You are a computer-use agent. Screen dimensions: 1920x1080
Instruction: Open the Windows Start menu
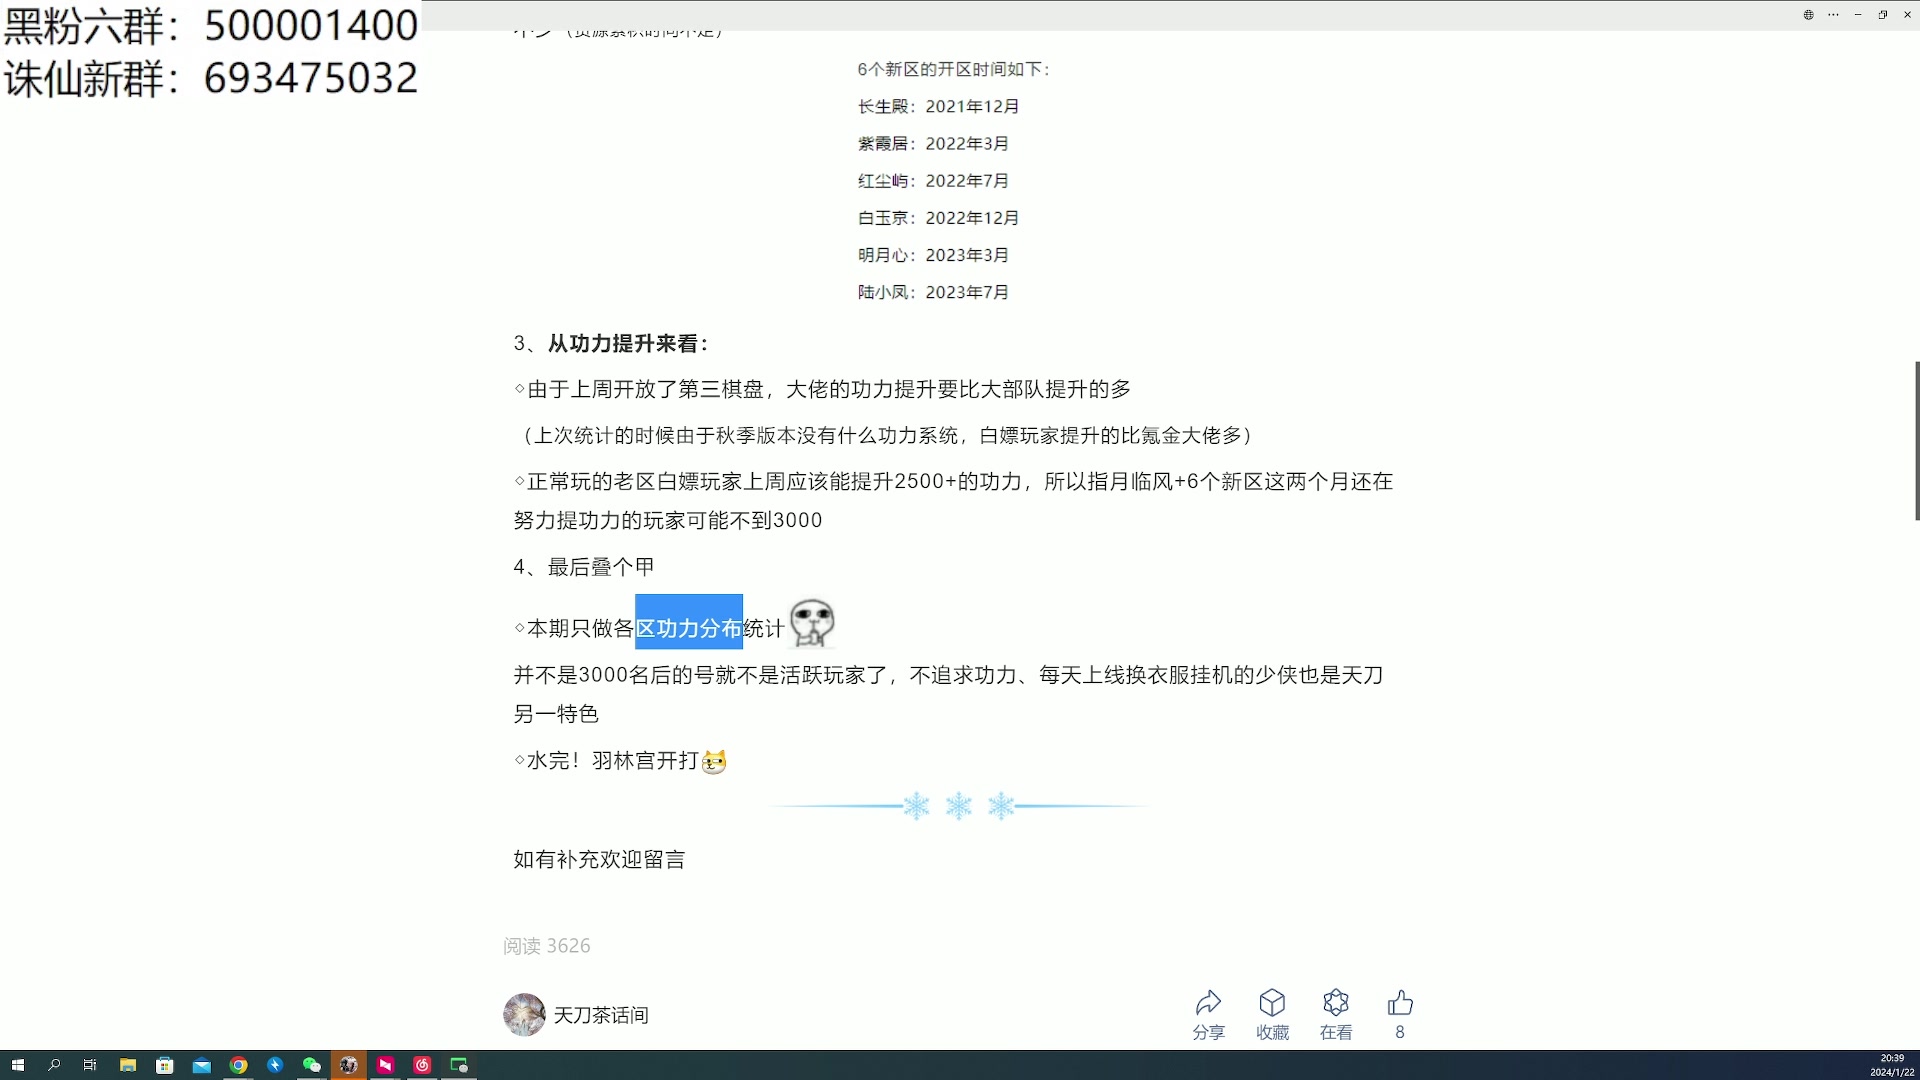coord(19,1065)
